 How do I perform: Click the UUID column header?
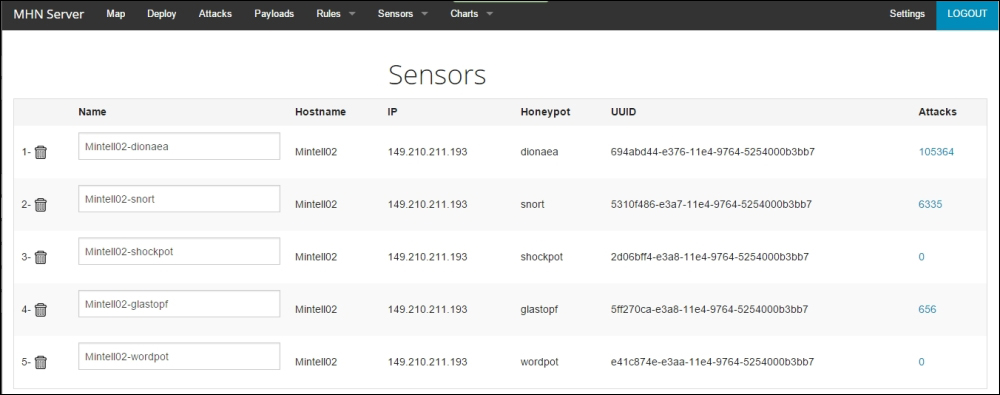[x=623, y=112]
